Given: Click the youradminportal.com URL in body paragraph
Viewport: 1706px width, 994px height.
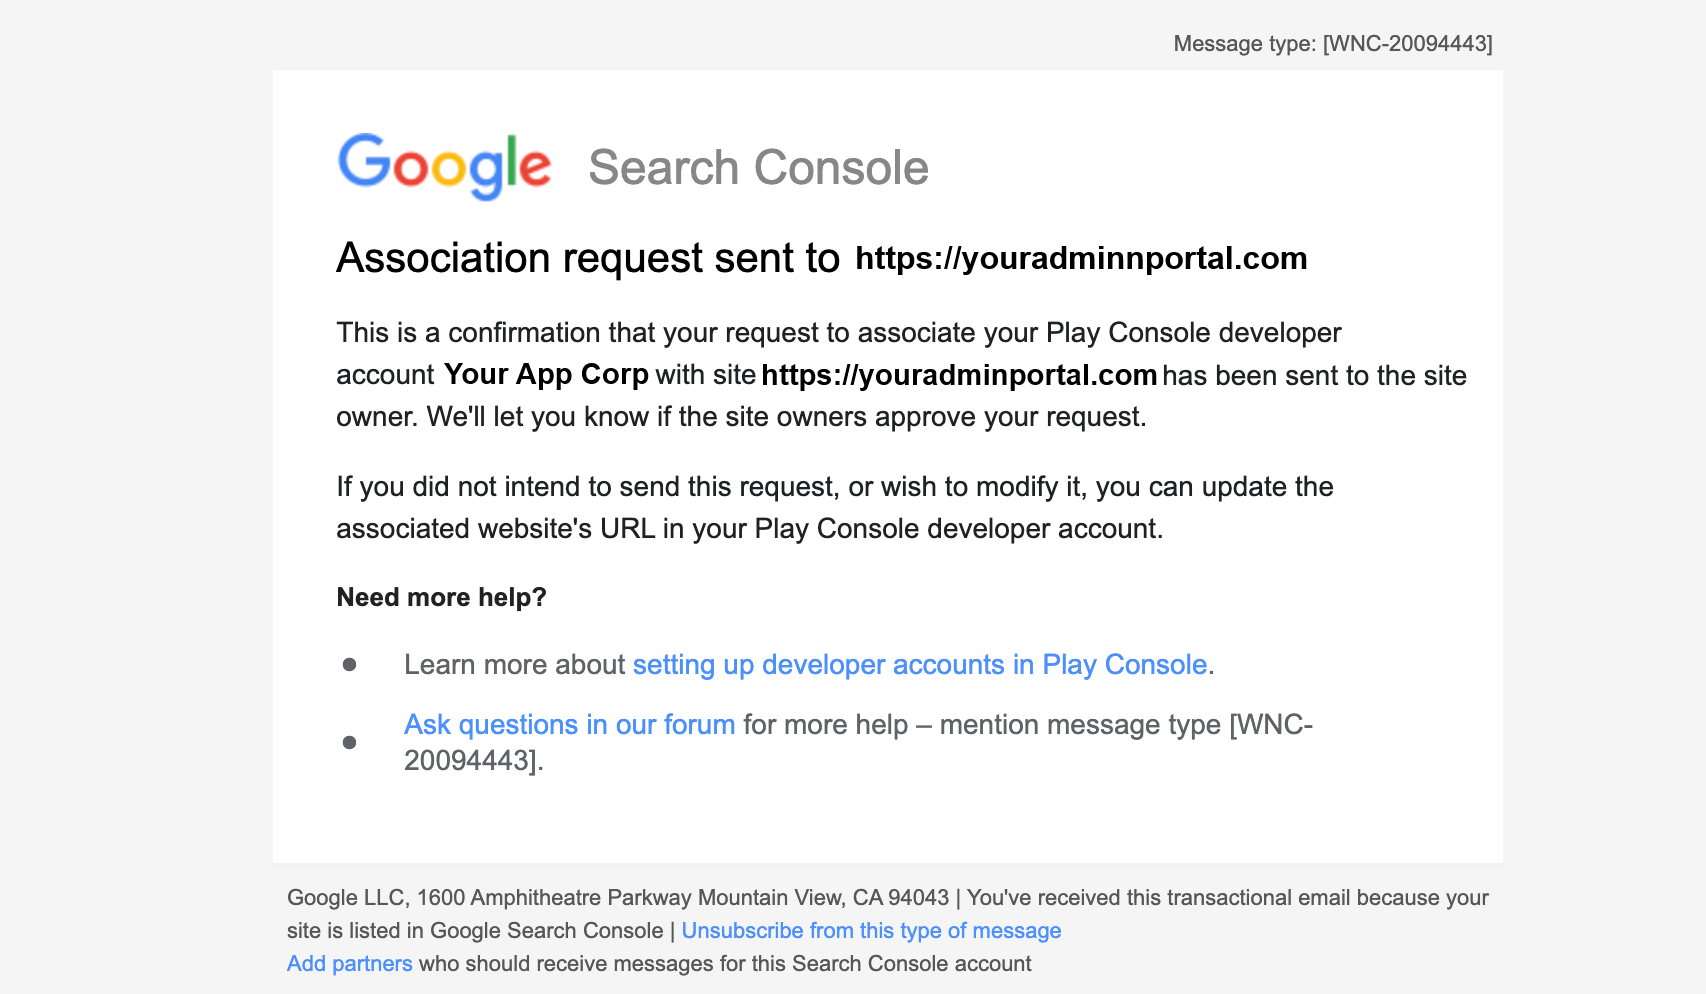Looking at the screenshot, I should [x=959, y=375].
